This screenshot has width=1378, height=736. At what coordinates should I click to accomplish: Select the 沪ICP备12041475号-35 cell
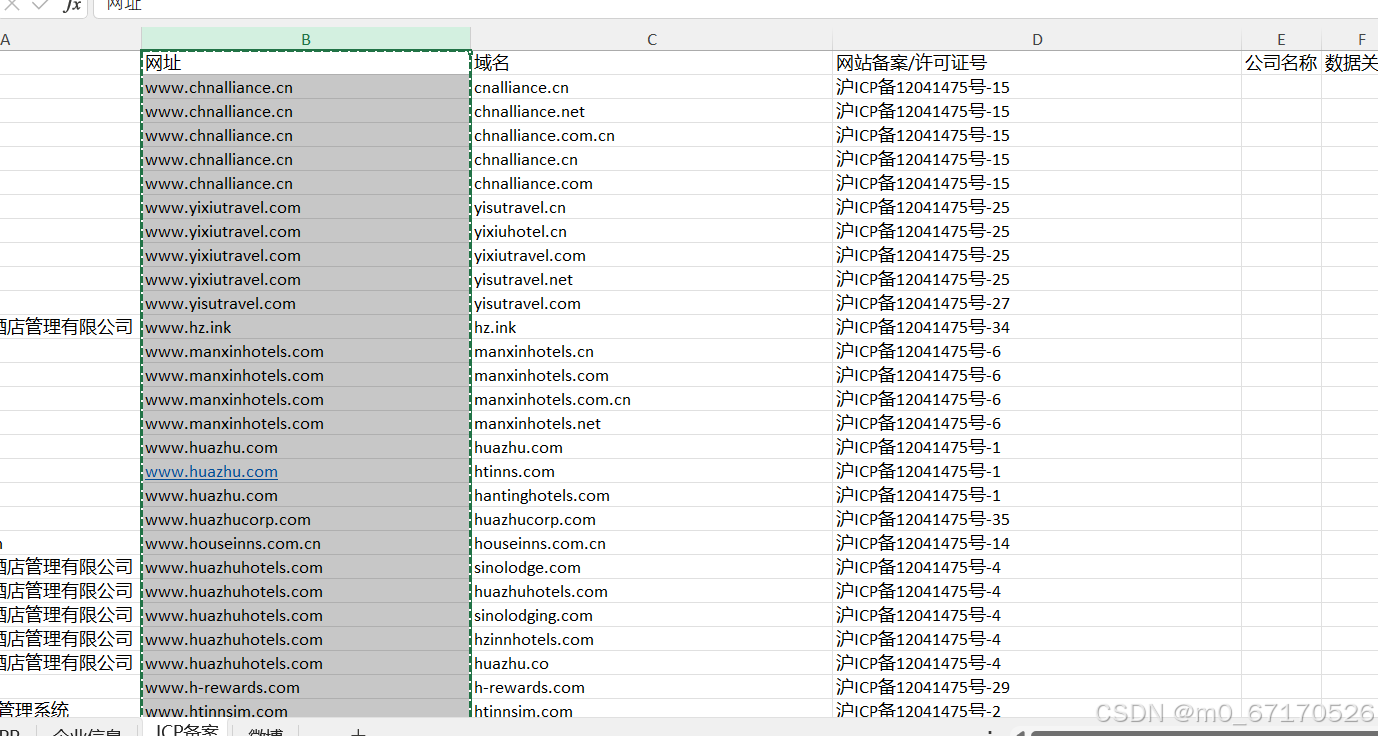tap(1037, 519)
